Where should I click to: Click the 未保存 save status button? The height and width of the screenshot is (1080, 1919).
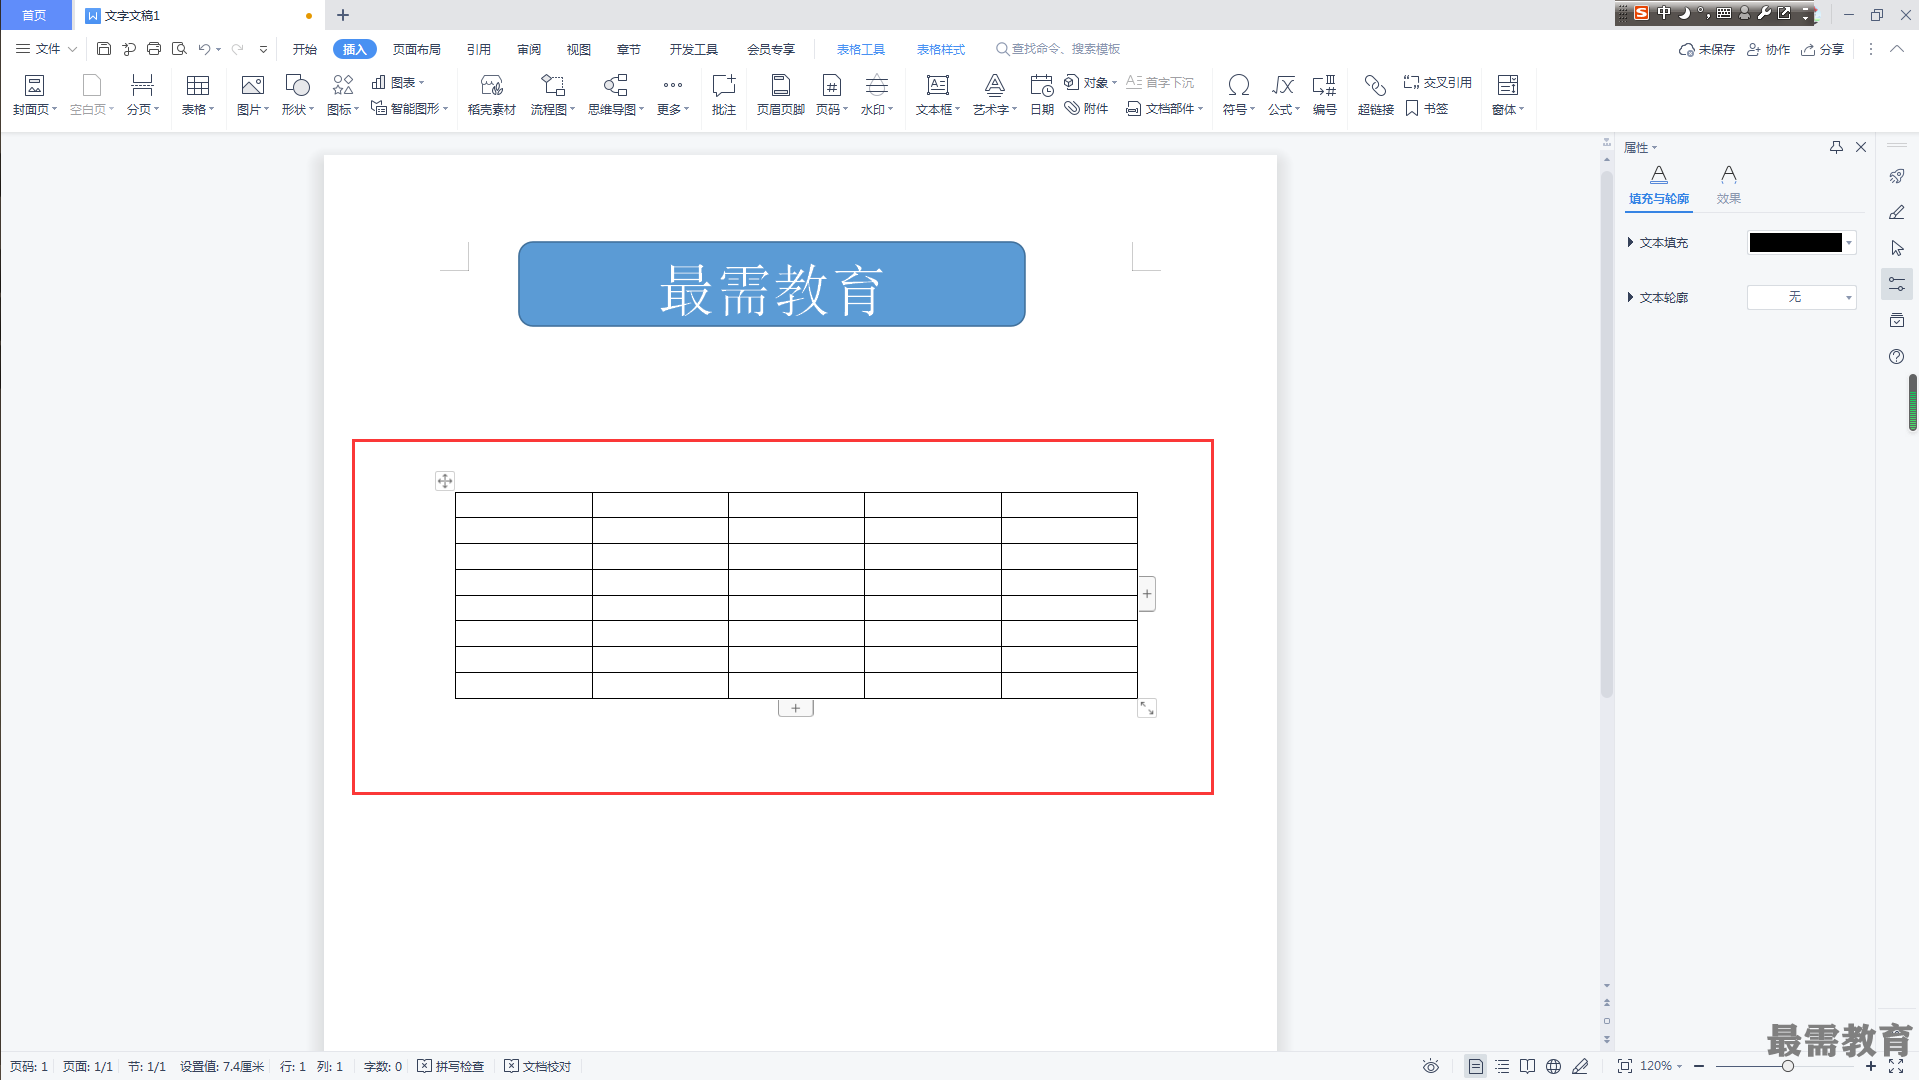pyautogui.click(x=1707, y=49)
